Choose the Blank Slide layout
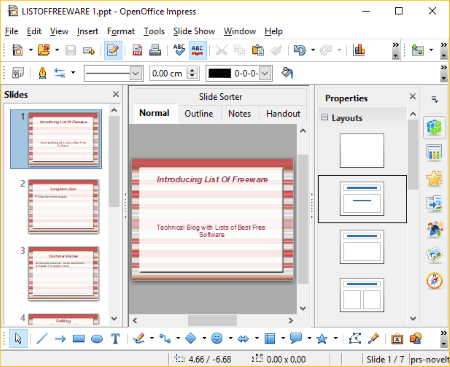 362,150
